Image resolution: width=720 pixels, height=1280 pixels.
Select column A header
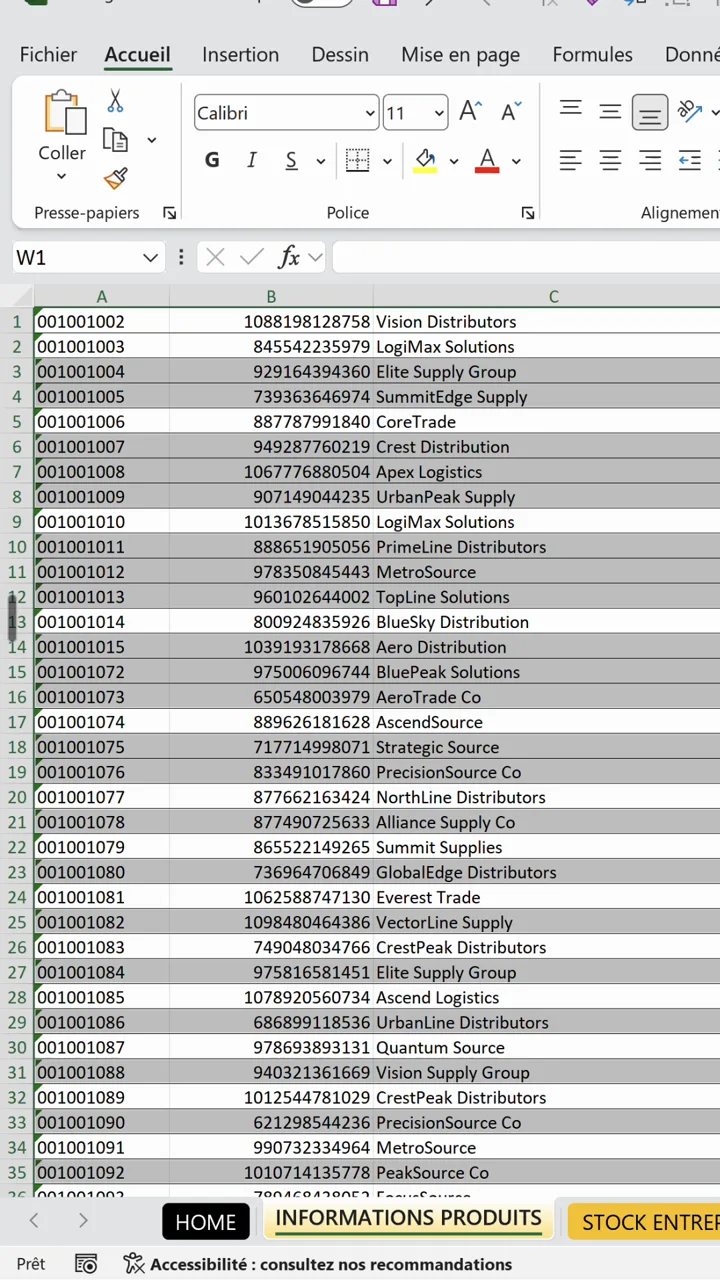(x=101, y=296)
